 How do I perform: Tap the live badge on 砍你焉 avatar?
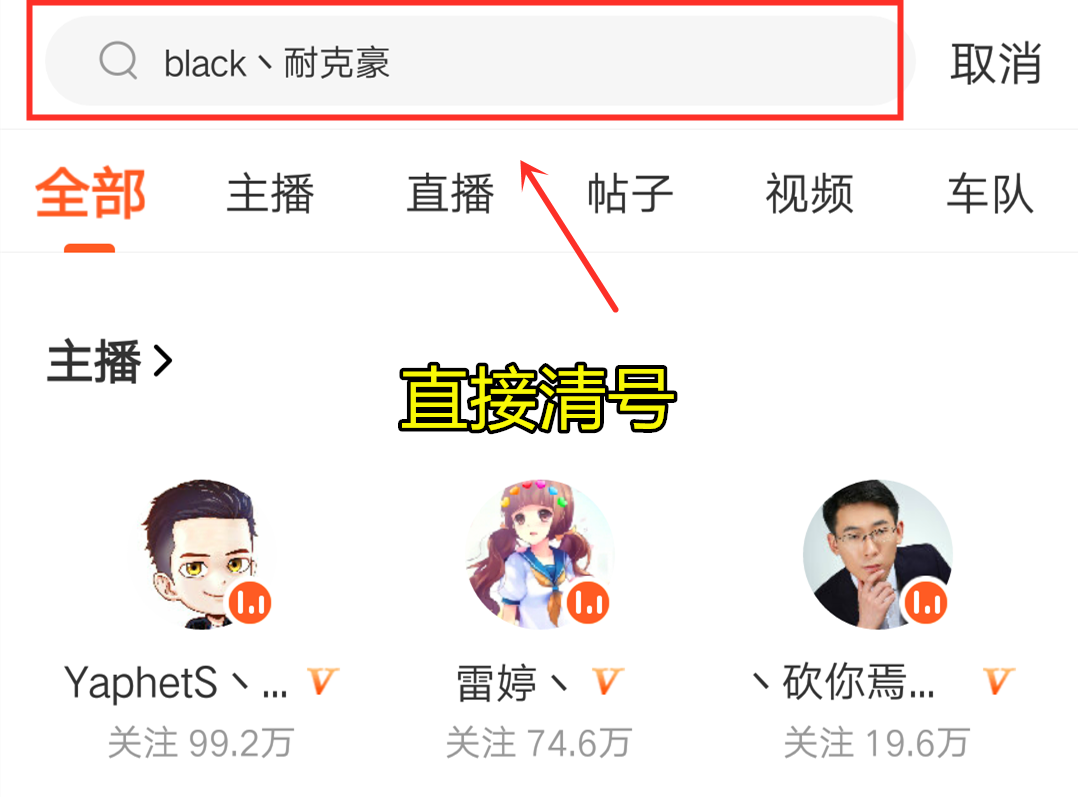point(926,602)
